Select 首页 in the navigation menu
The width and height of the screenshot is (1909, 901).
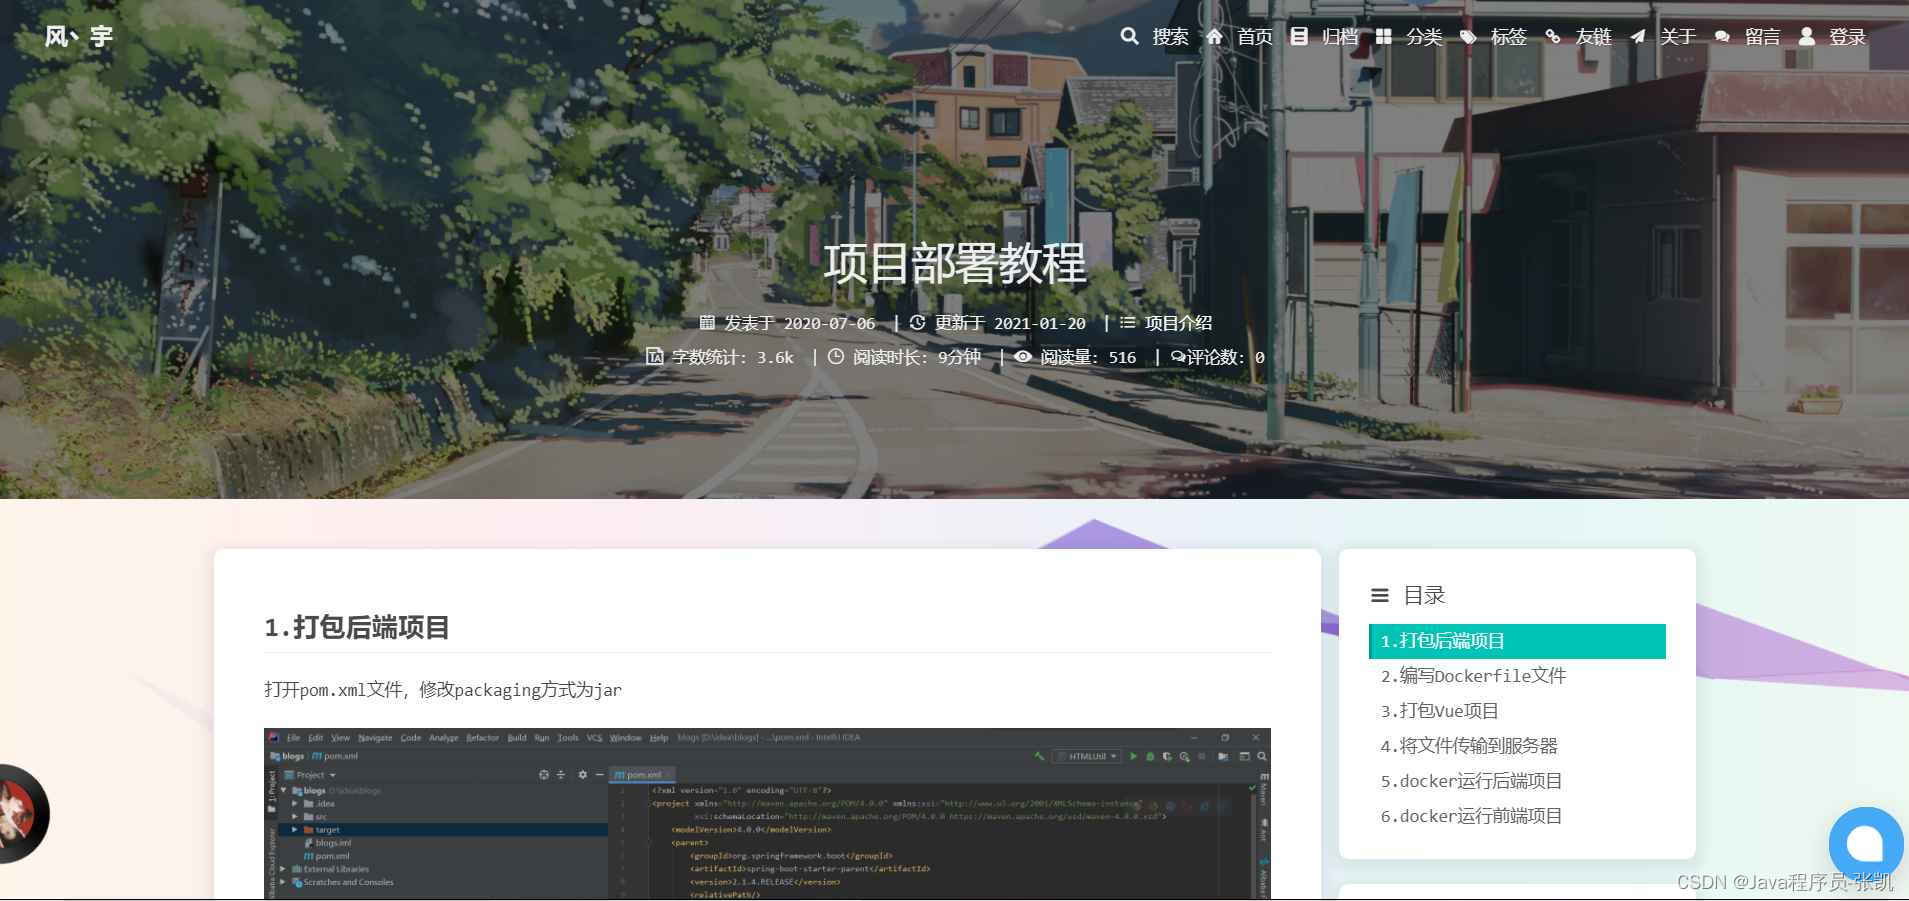point(1254,36)
